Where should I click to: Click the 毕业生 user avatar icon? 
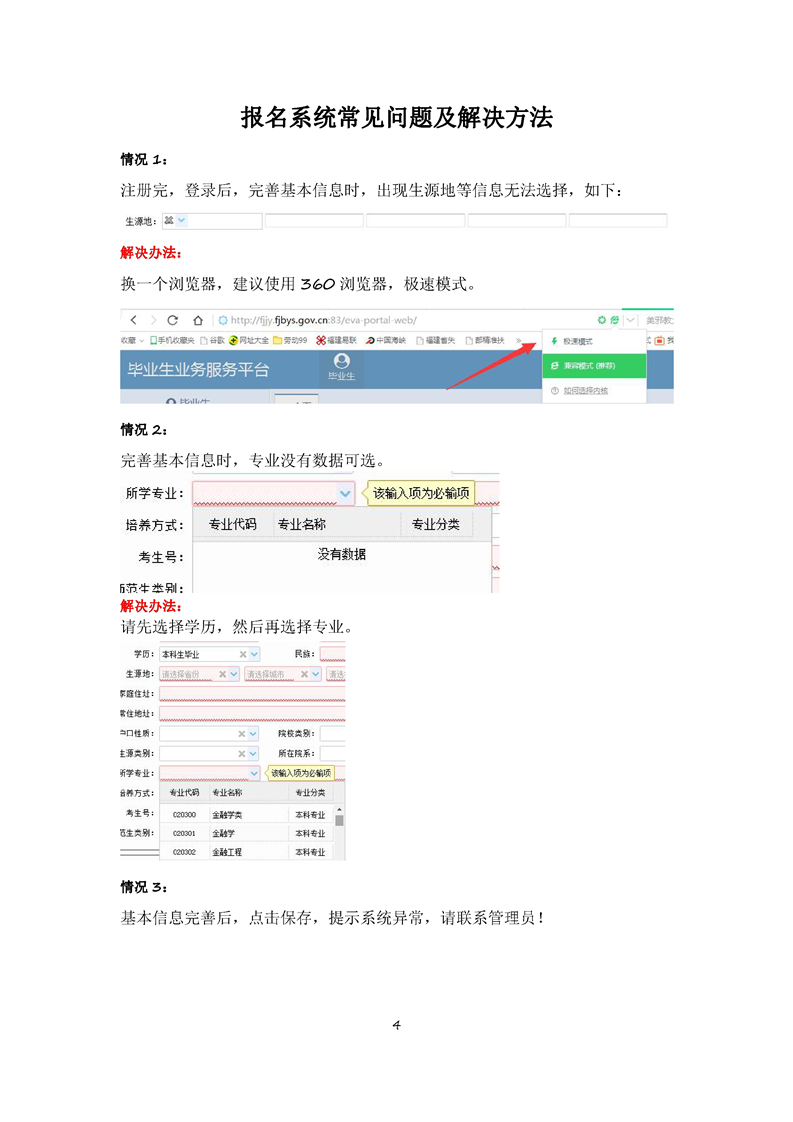click(x=342, y=362)
